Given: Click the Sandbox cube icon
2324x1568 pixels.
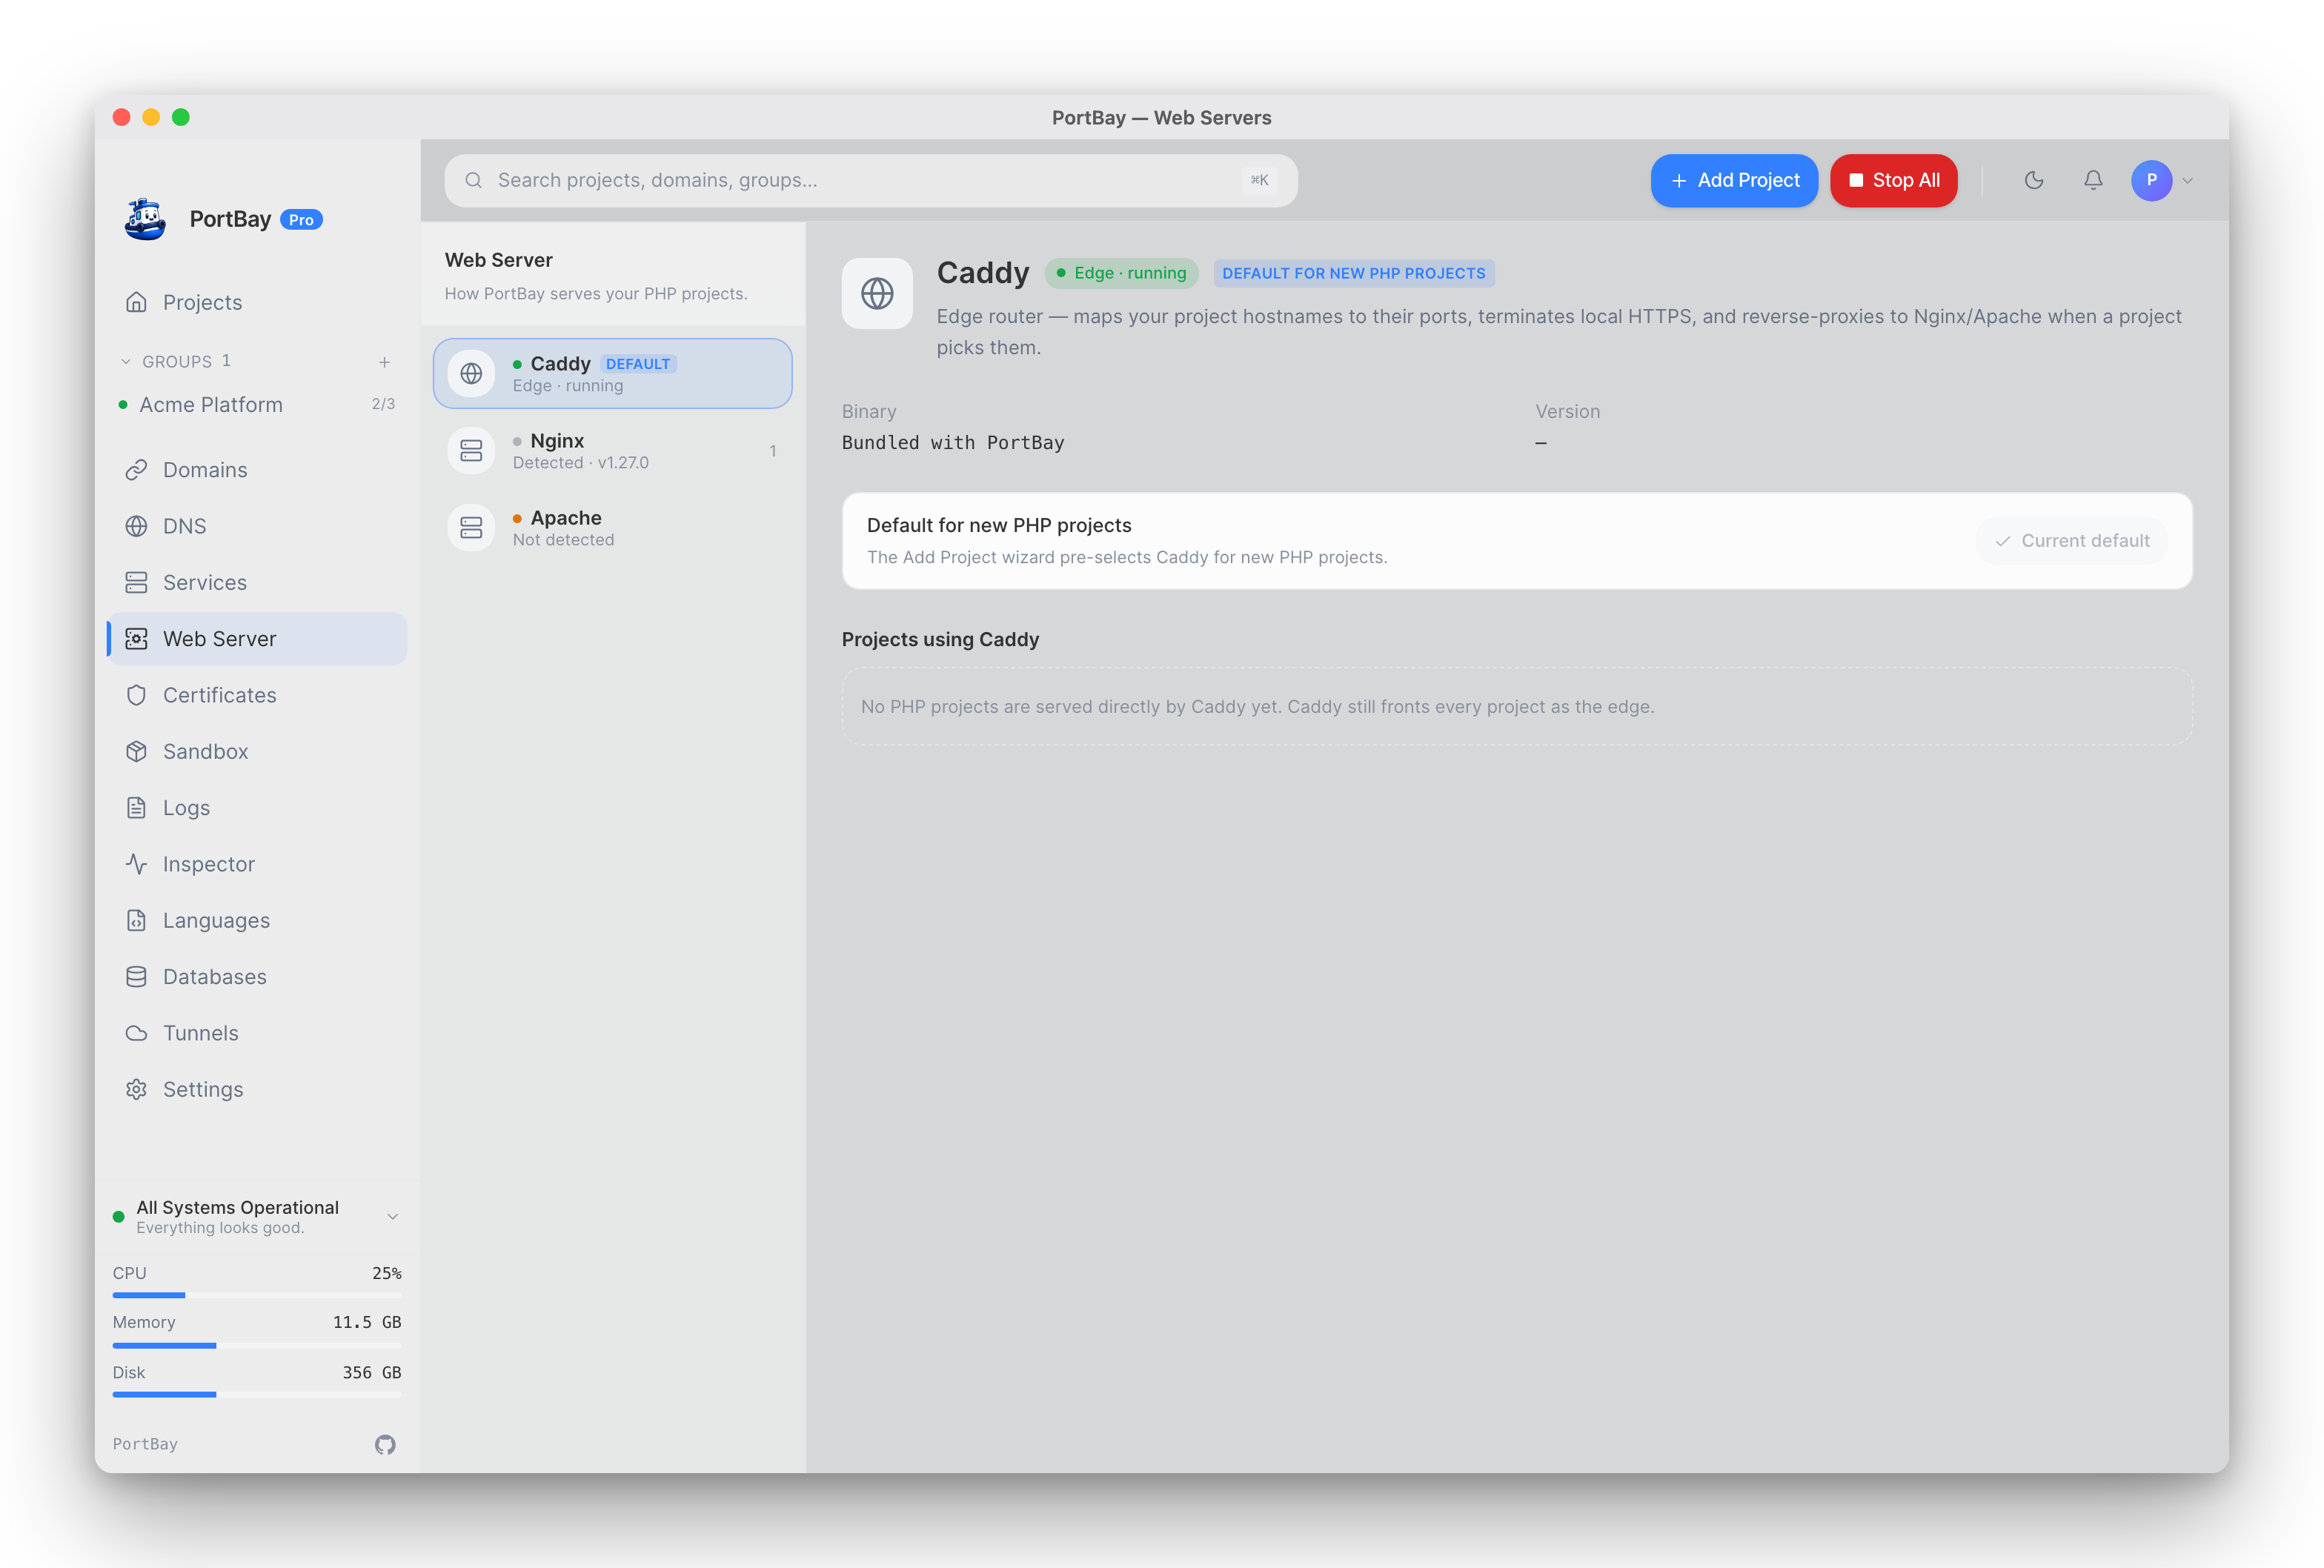Looking at the screenshot, I should [x=137, y=751].
